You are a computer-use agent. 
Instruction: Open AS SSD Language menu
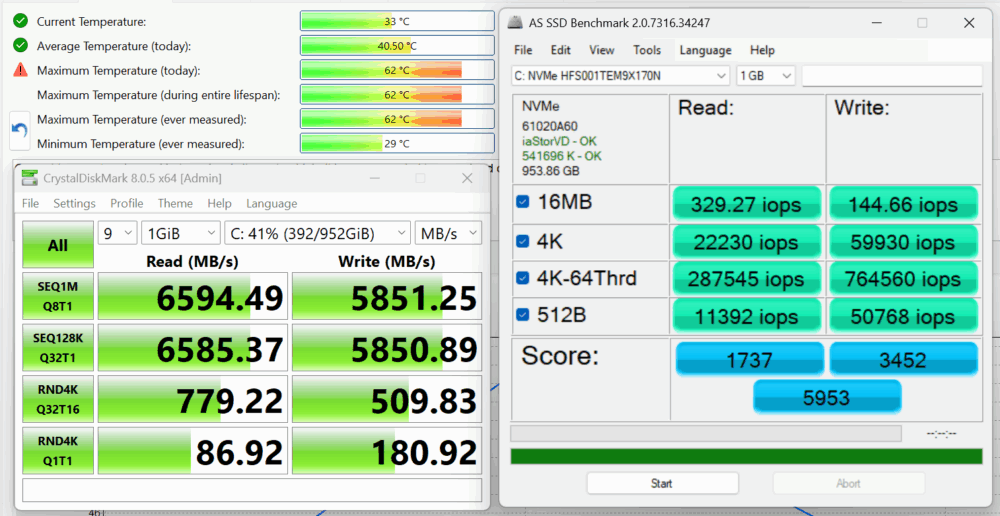click(705, 50)
